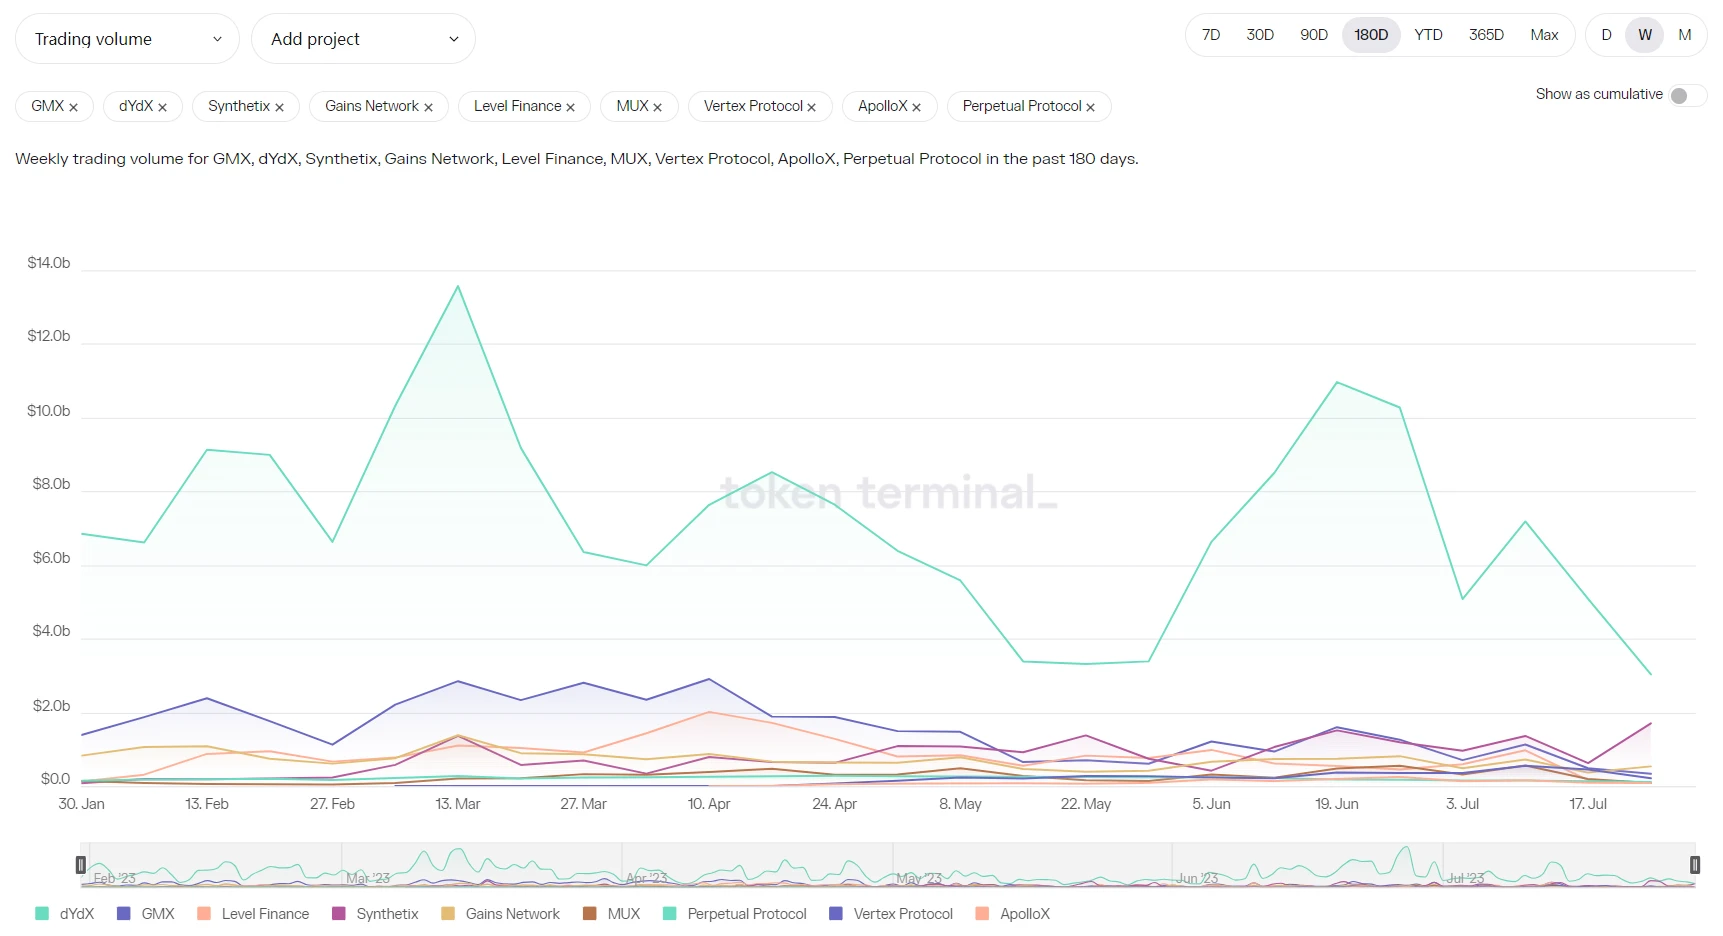The height and width of the screenshot is (936, 1723).
Task: Toggle Perpetual Protocol series in the legend
Action: click(x=735, y=914)
